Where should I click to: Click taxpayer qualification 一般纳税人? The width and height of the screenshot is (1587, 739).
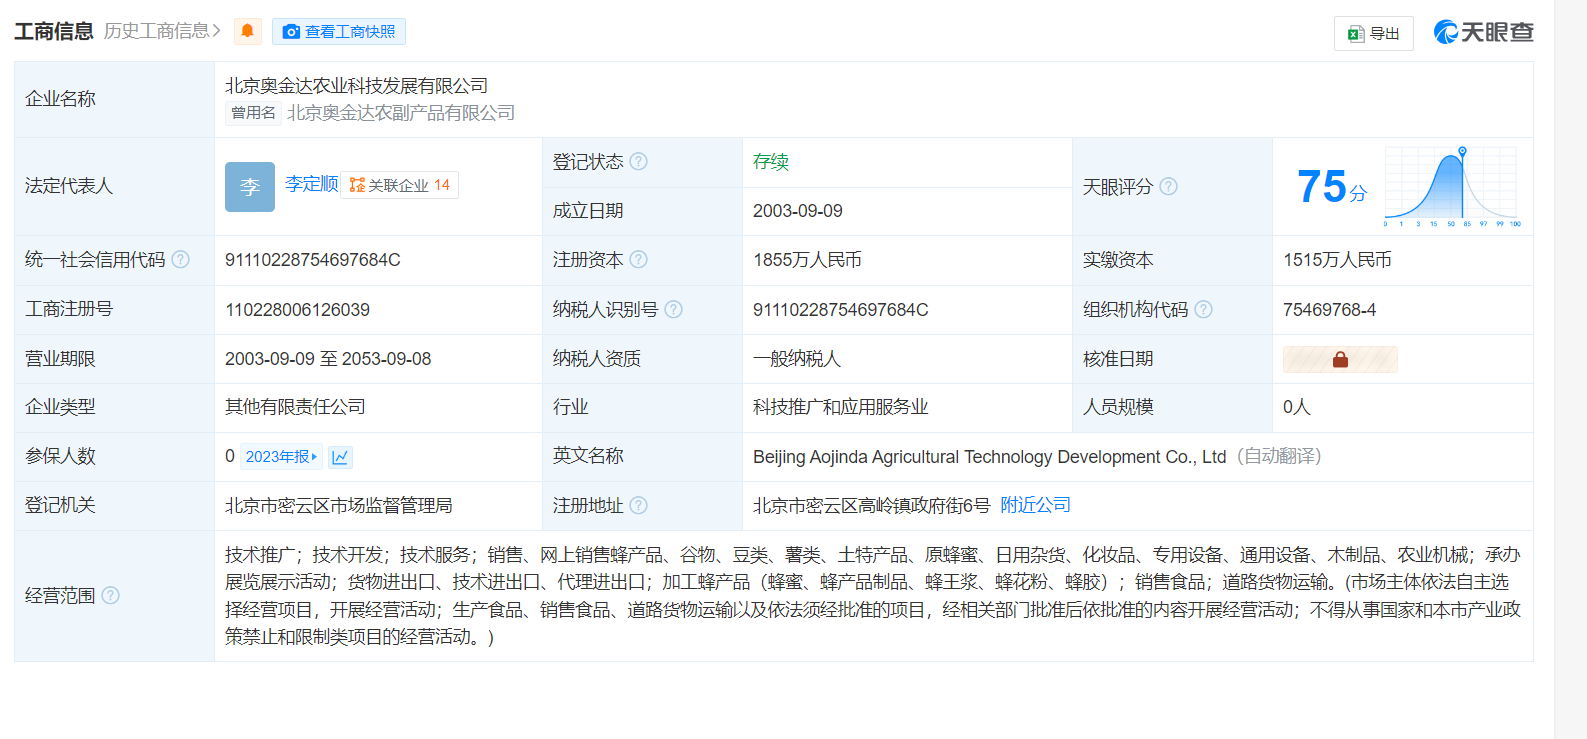797,359
